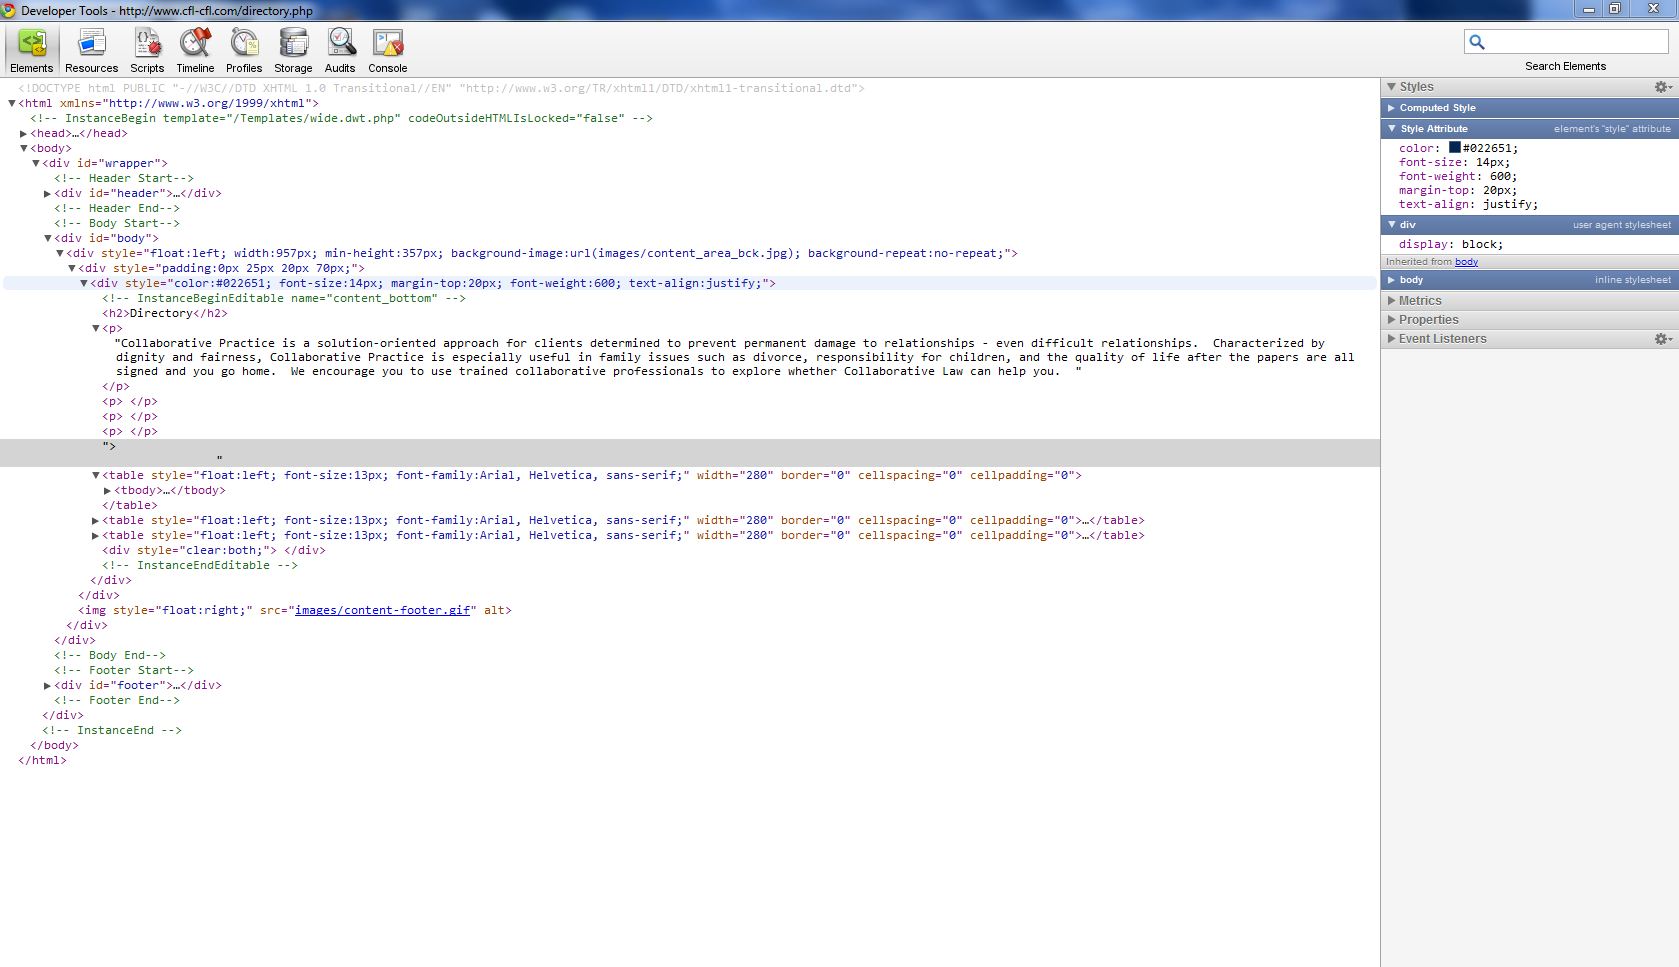Select the Body End comment
Screen dimensions: 1679x967
pos(110,655)
